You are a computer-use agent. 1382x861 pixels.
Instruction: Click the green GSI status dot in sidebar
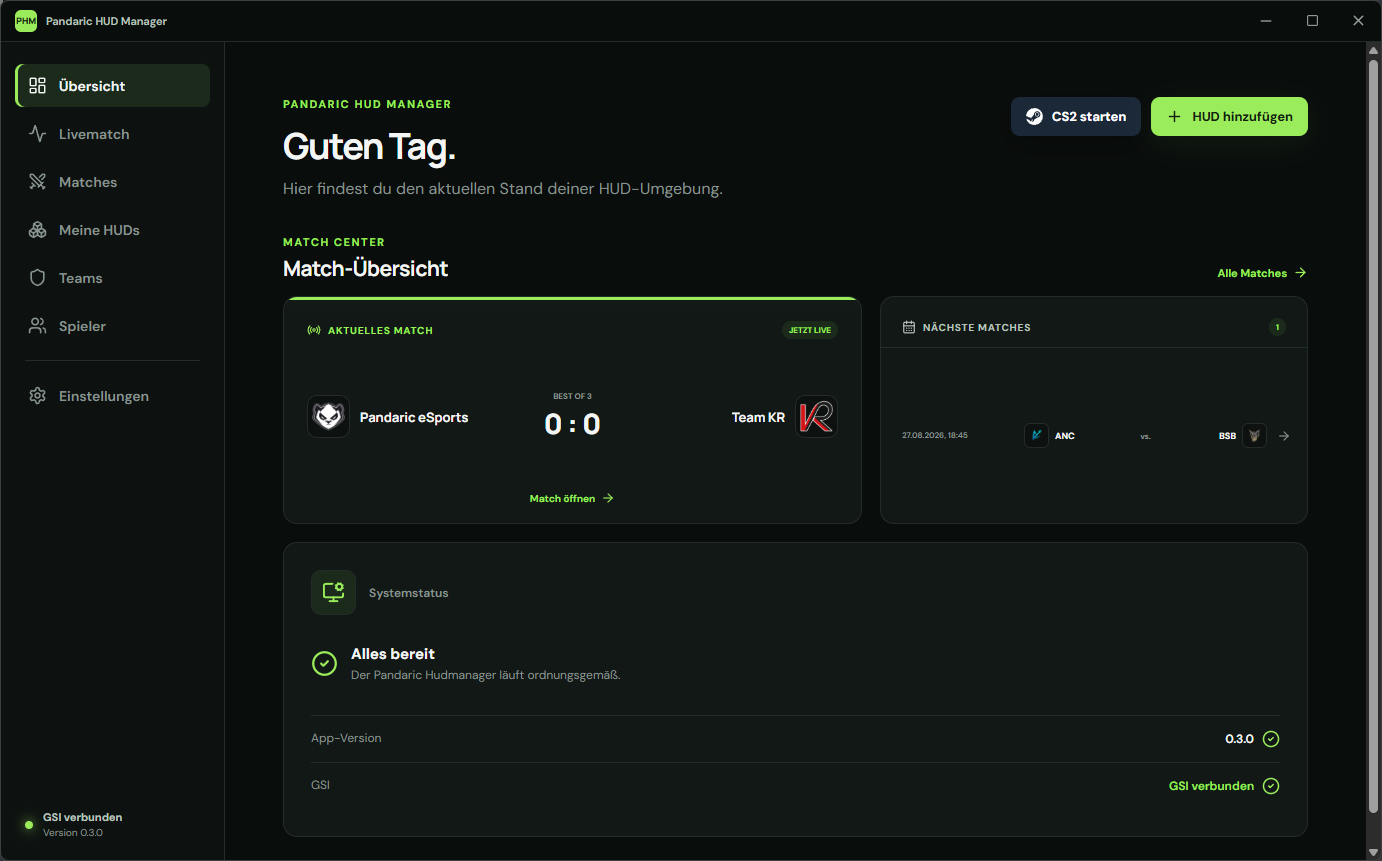click(29, 825)
